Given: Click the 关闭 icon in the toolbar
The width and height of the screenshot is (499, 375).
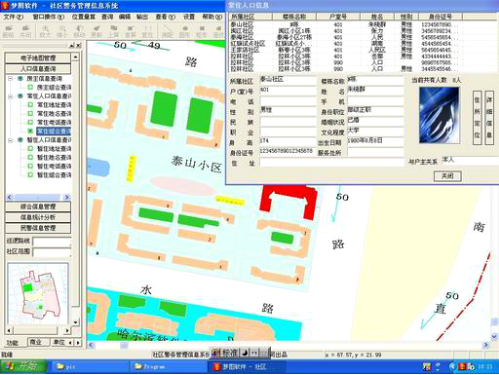Looking at the screenshot, I should (25, 31).
